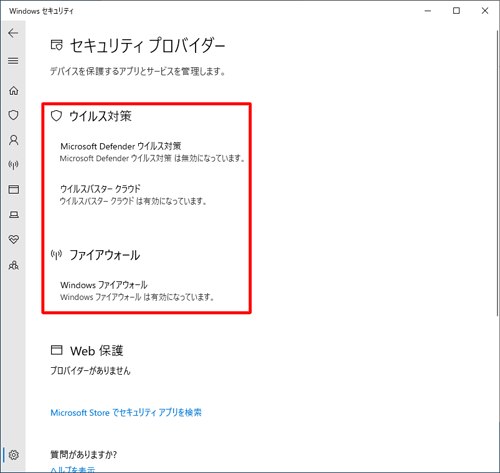The height and width of the screenshot is (473, 500).
Task: Open Family options people icon
Action: click(14, 265)
